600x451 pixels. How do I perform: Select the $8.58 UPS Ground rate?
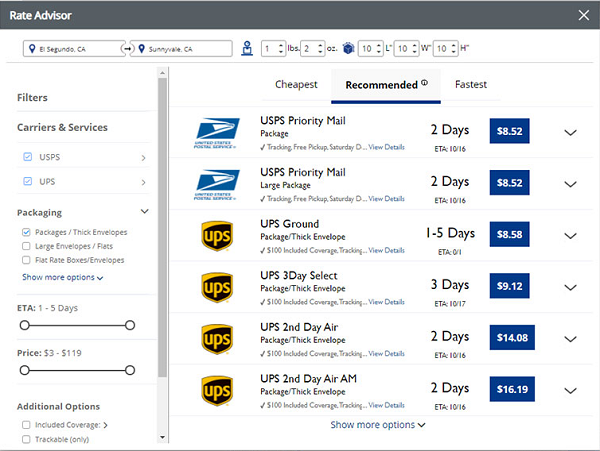point(509,234)
